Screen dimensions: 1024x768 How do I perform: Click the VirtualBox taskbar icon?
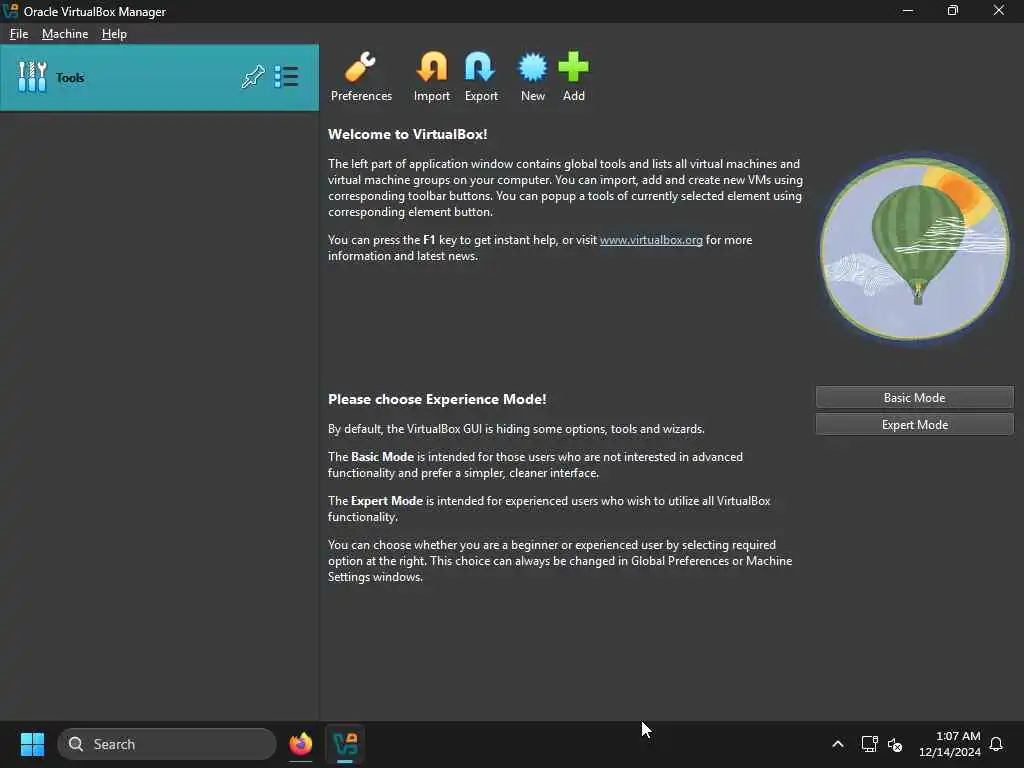click(345, 744)
